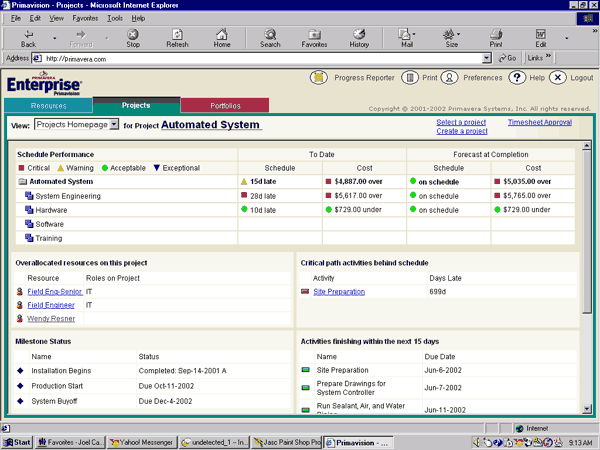Click the page scroll down arrow
The height and width of the screenshot is (450, 600).
587,409
